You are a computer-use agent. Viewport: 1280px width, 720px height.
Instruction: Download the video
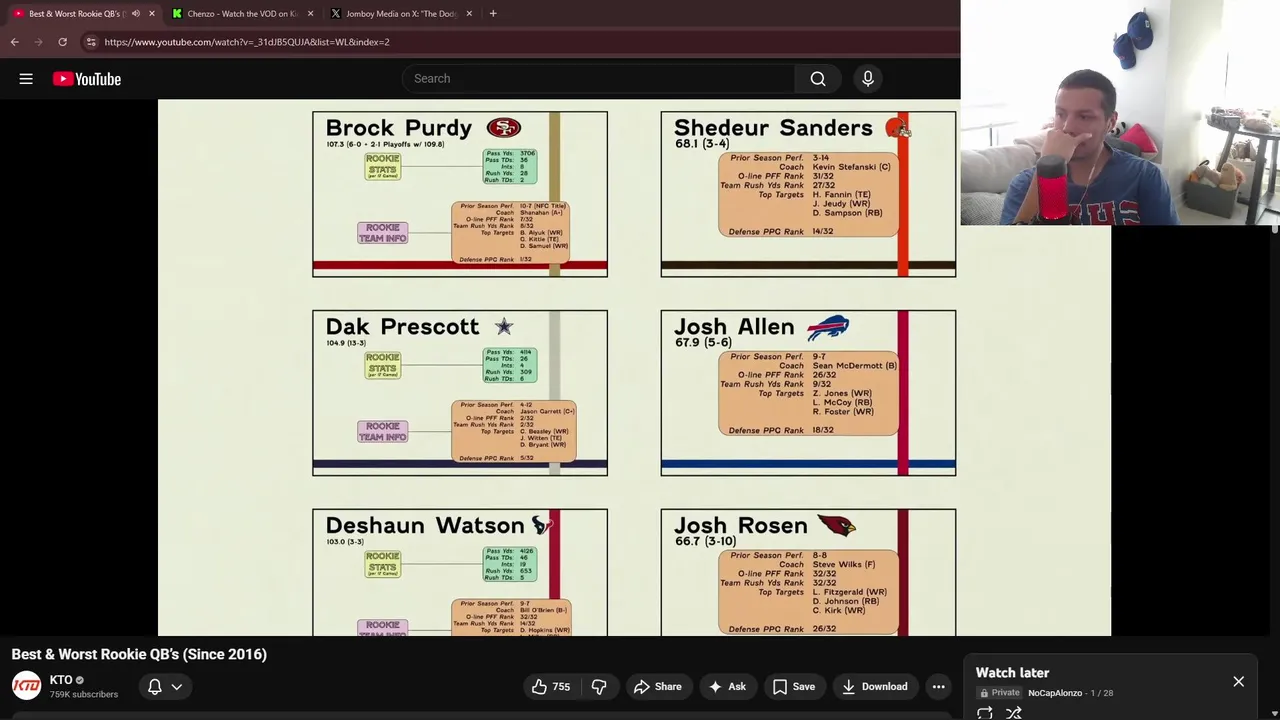875,687
